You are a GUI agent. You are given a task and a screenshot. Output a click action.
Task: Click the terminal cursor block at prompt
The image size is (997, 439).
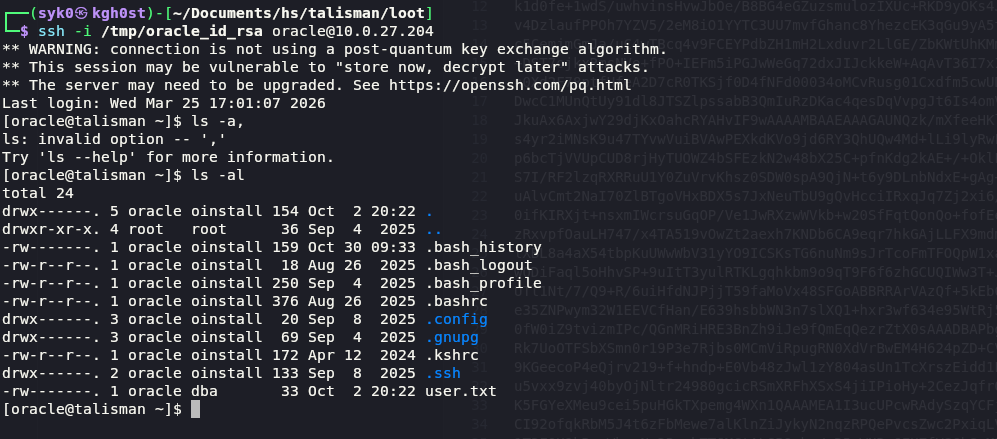tap(195, 409)
